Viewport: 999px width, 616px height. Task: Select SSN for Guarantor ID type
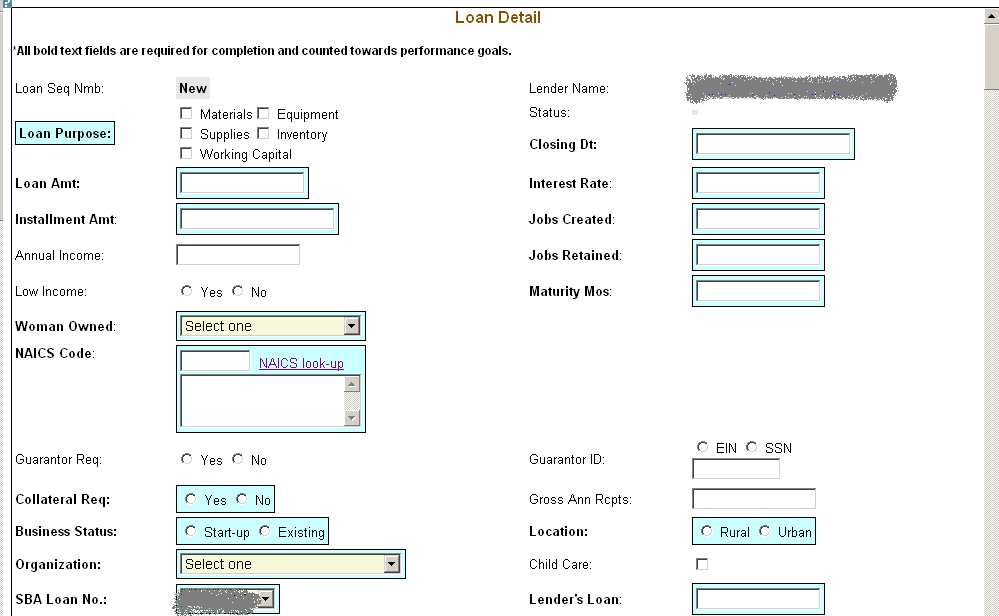tap(752, 447)
